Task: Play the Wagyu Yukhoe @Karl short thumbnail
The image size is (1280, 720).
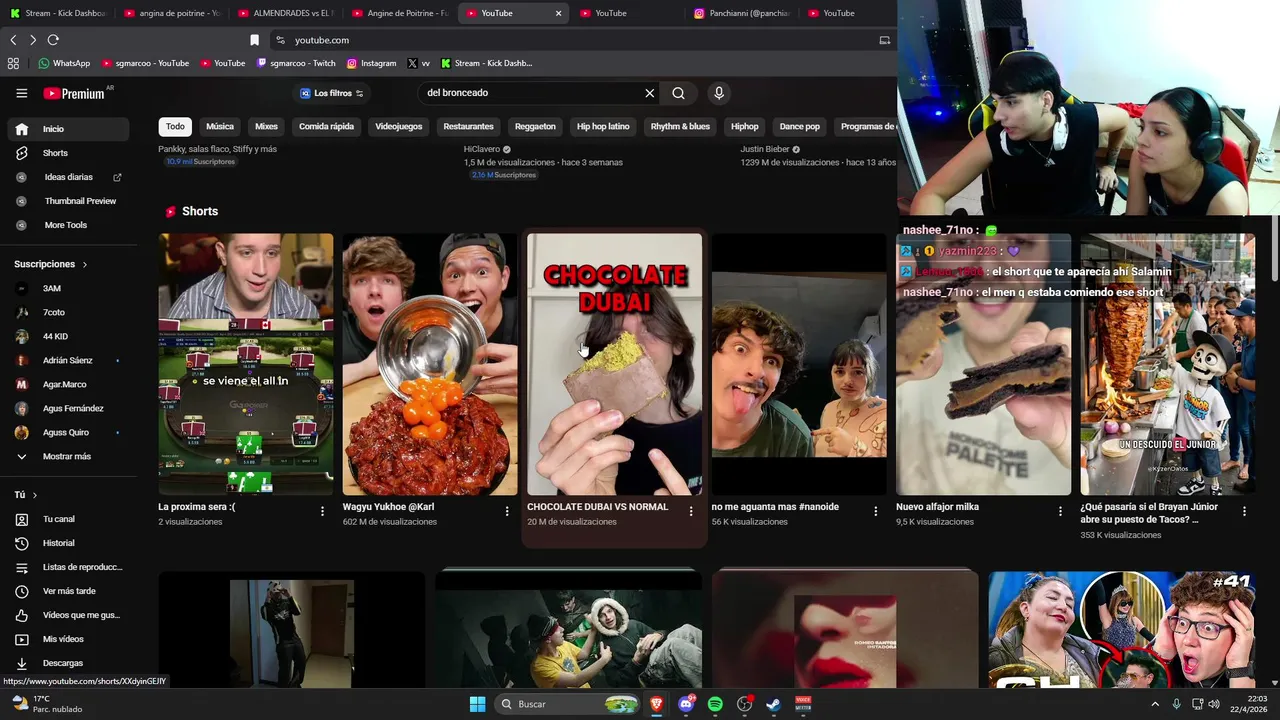Action: tap(430, 364)
